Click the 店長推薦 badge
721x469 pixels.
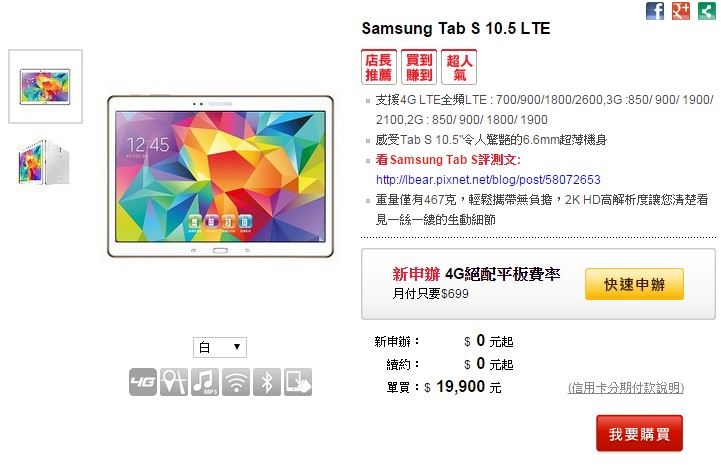pyautogui.click(x=378, y=67)
